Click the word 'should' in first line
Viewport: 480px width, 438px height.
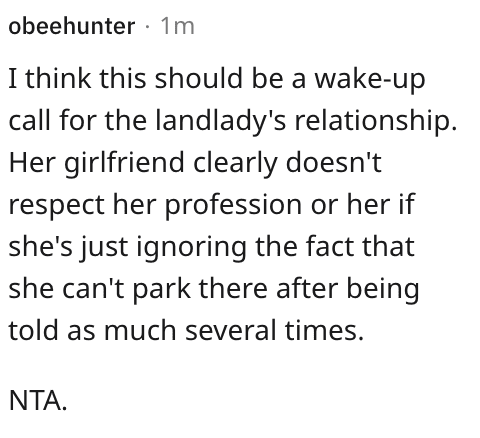pos(198,78)
